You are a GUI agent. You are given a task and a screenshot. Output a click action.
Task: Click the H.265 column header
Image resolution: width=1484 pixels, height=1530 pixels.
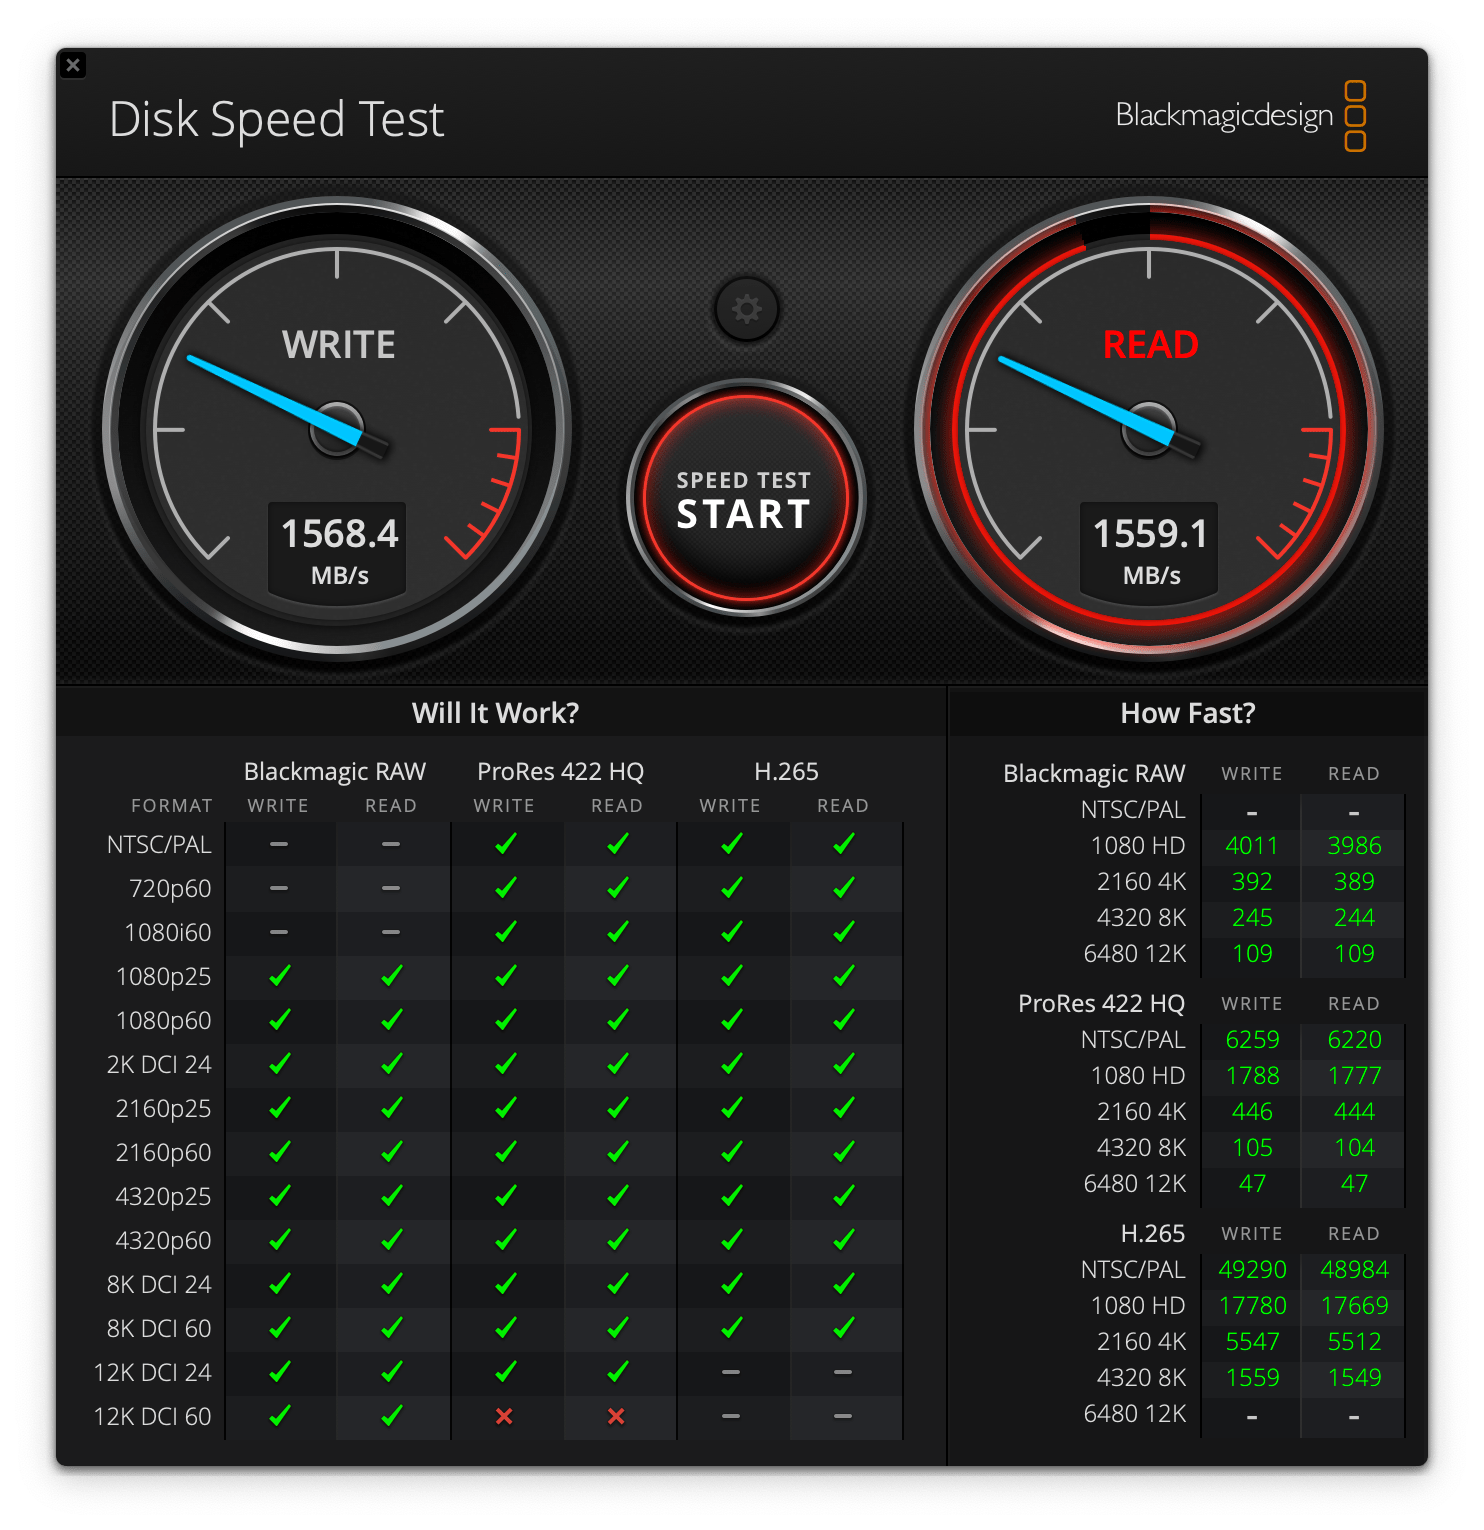tap(786, 771)
